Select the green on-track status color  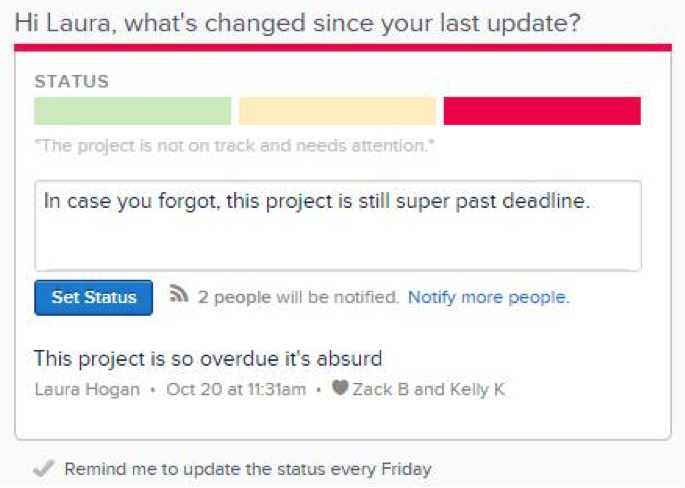click(132, 111)
